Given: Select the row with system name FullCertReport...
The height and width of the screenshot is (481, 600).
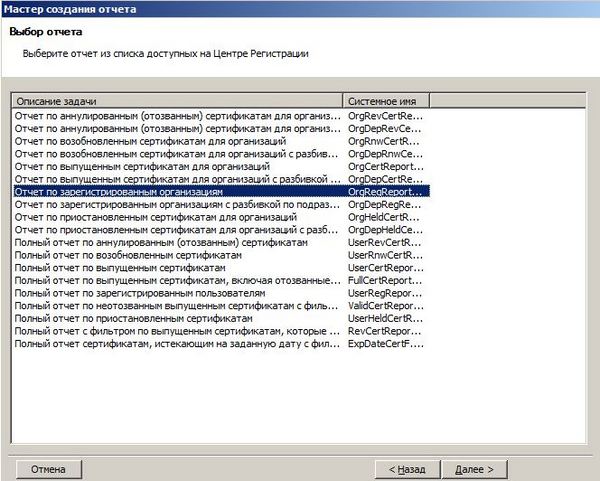Looking at the screenshot, I should click(221, 280).
